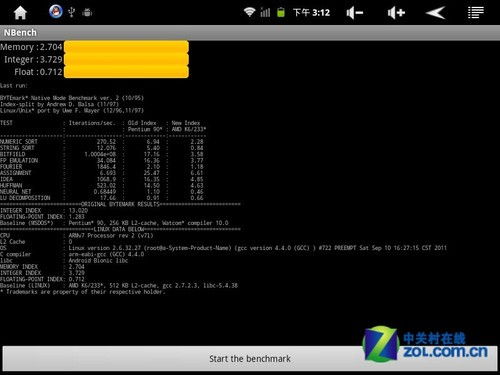Select the Integer :3.729 label
This screenshot has height=375, width=500.
click(33, 59)
